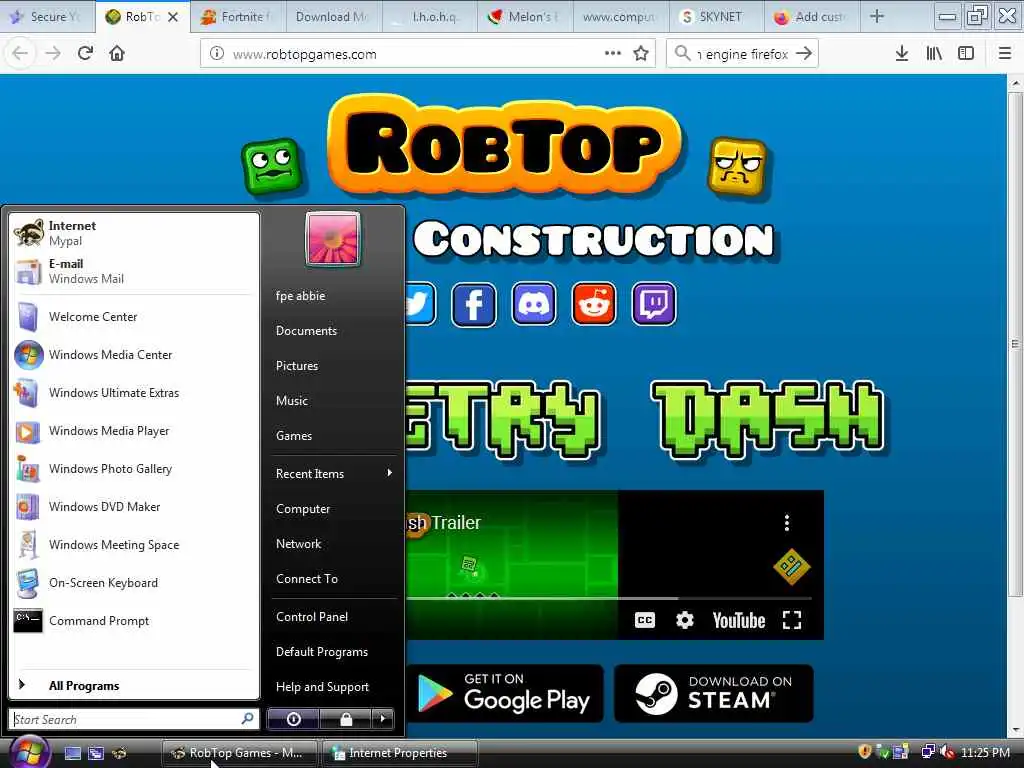Open Default Programs
This screenshot has height=768, width=1024.
click(x=333, y=652)
